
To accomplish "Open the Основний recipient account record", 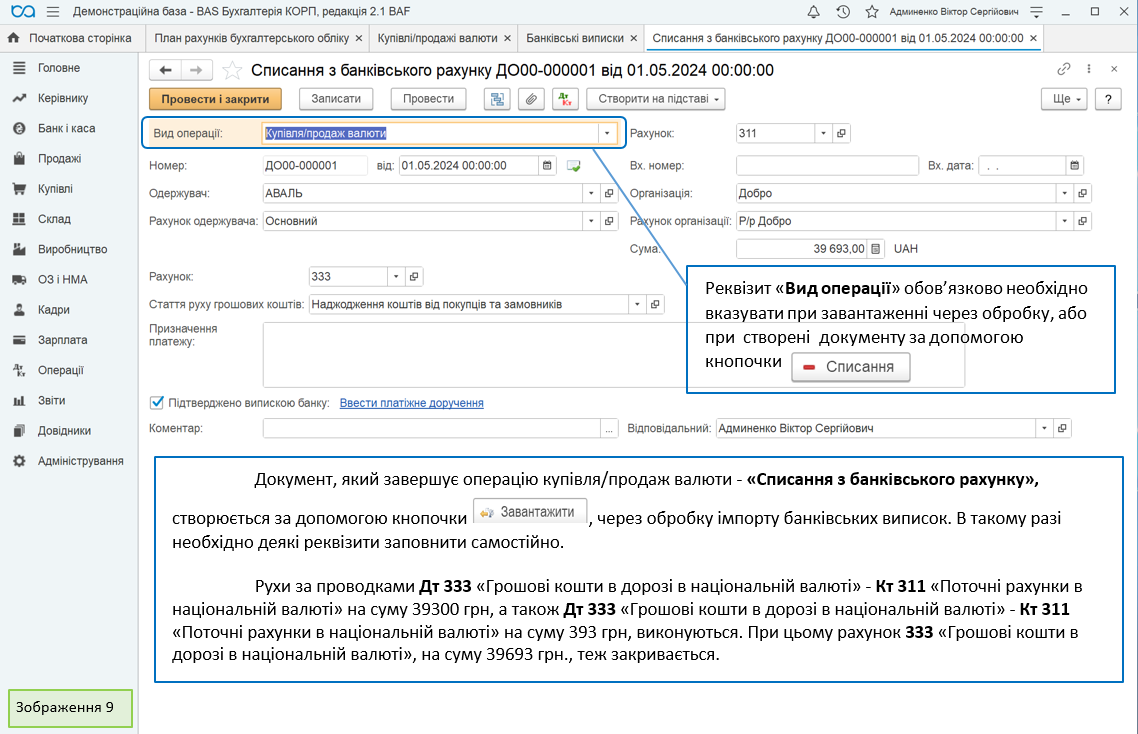I will [x=609, y=221].
